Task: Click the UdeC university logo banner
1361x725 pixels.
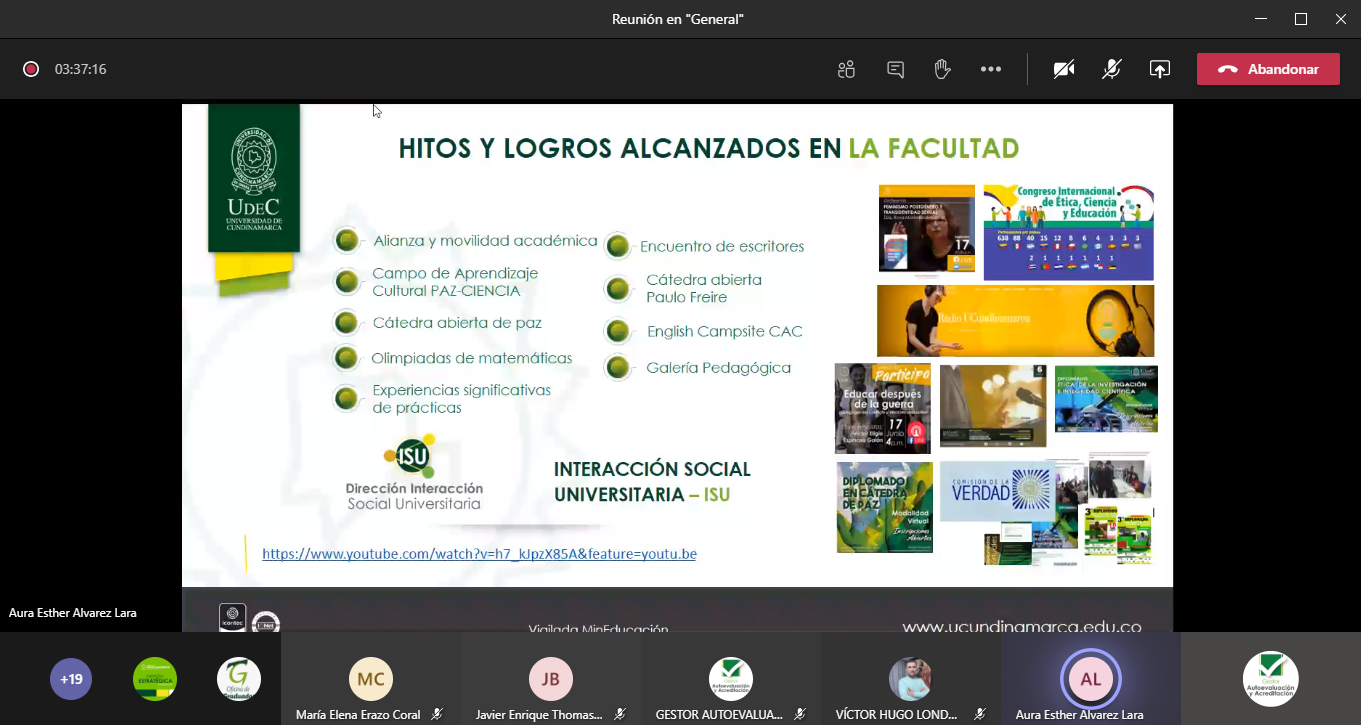Action: pyautogui.click(x=254, y=178)
